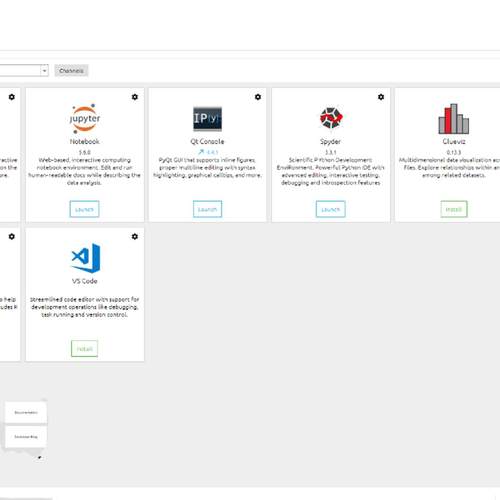Open the Spyder card's gear options
This screenshot has height=500, width=500.
(x=381, y=97)
